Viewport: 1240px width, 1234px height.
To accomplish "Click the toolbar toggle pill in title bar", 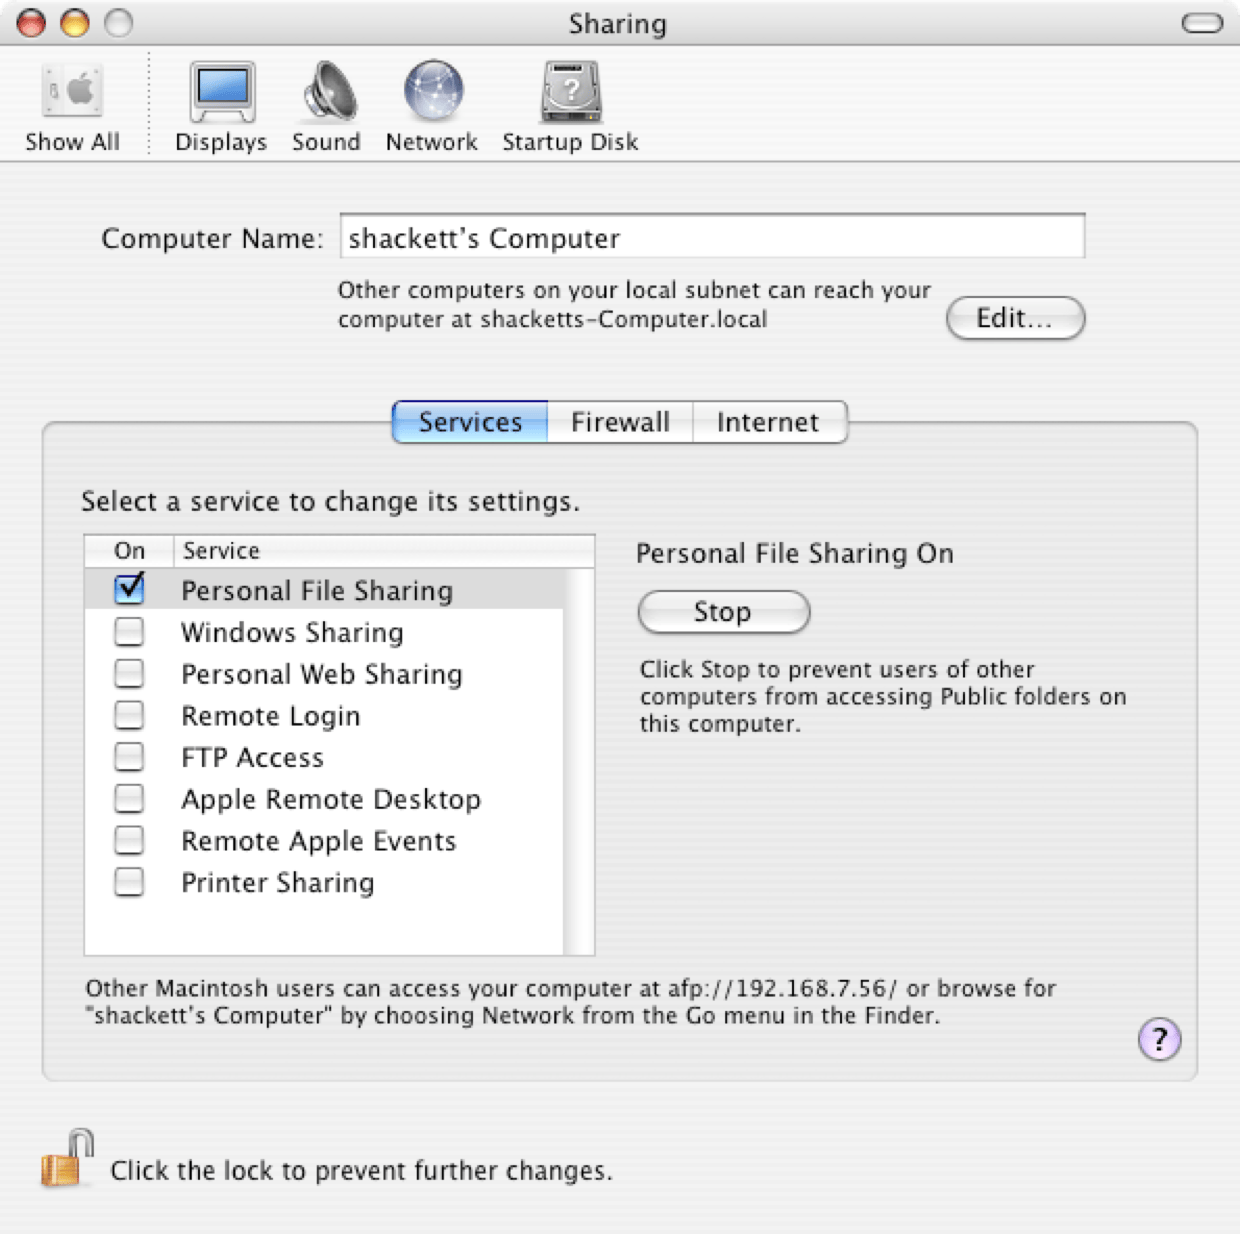I will pyautogui.click(x=1201, y=23).
